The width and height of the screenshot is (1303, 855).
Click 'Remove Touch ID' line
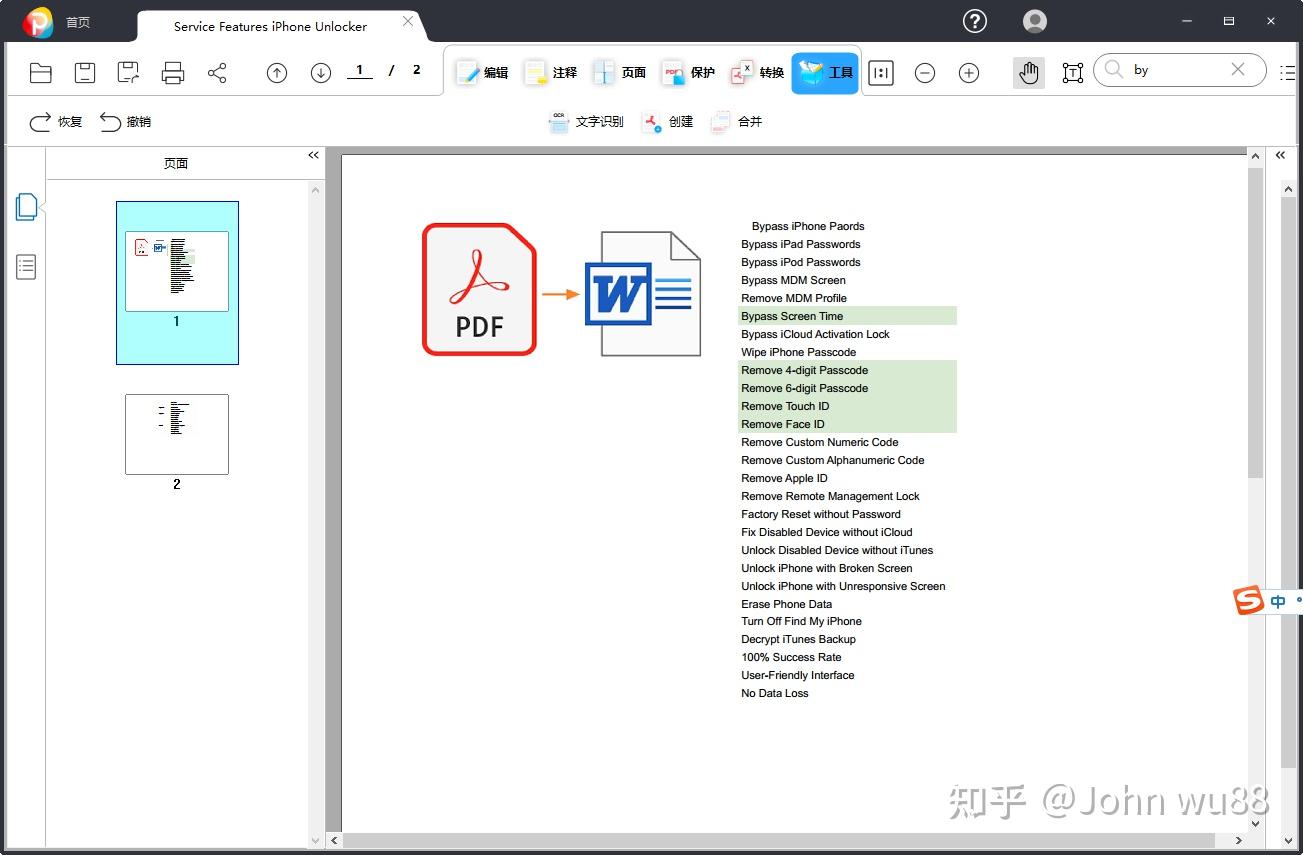click(x=785, y=406)
